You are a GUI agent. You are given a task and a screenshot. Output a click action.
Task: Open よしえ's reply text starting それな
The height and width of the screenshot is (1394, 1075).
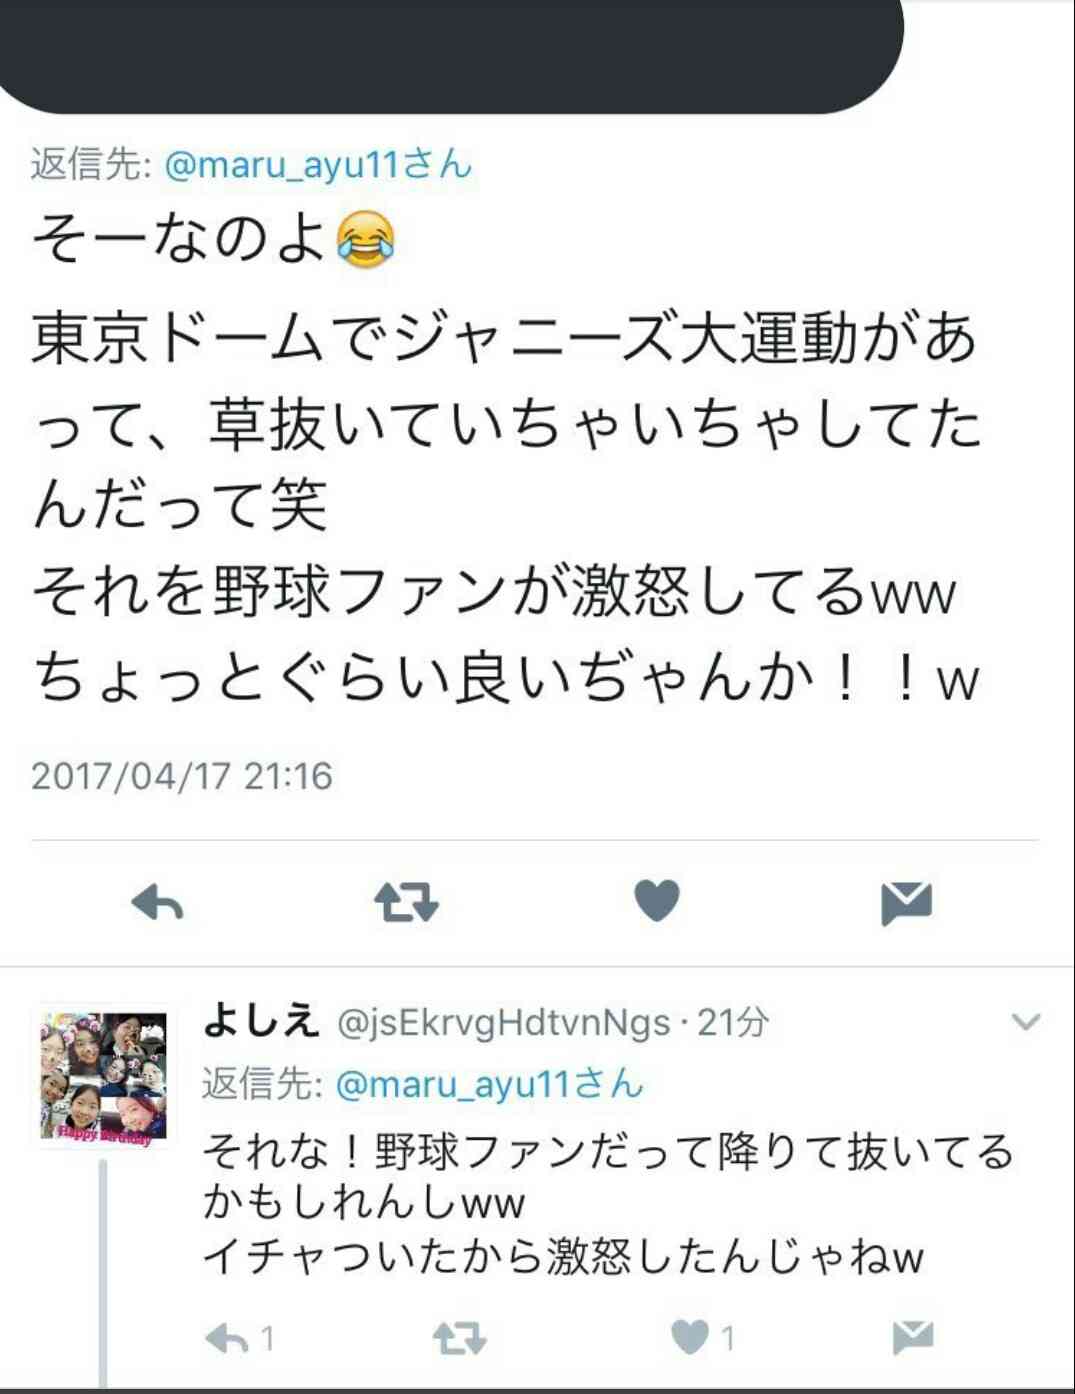pyautogui.click(x=609, y=1204)
